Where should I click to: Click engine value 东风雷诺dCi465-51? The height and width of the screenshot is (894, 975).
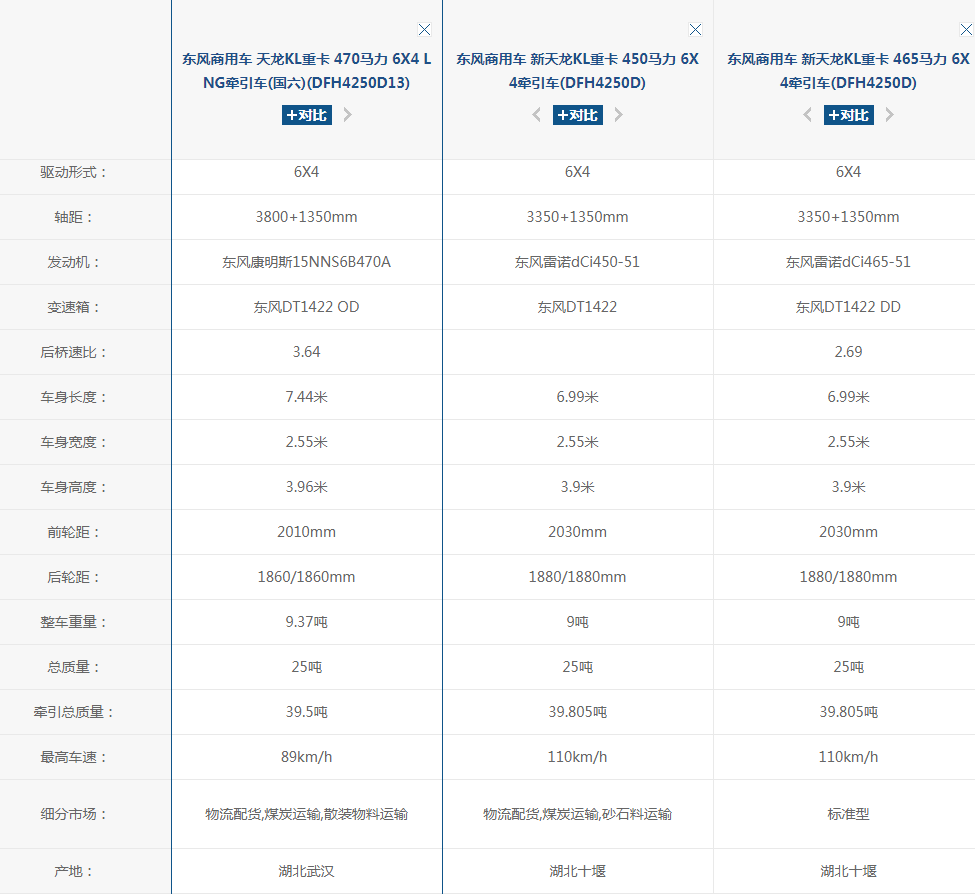[848, 262]
